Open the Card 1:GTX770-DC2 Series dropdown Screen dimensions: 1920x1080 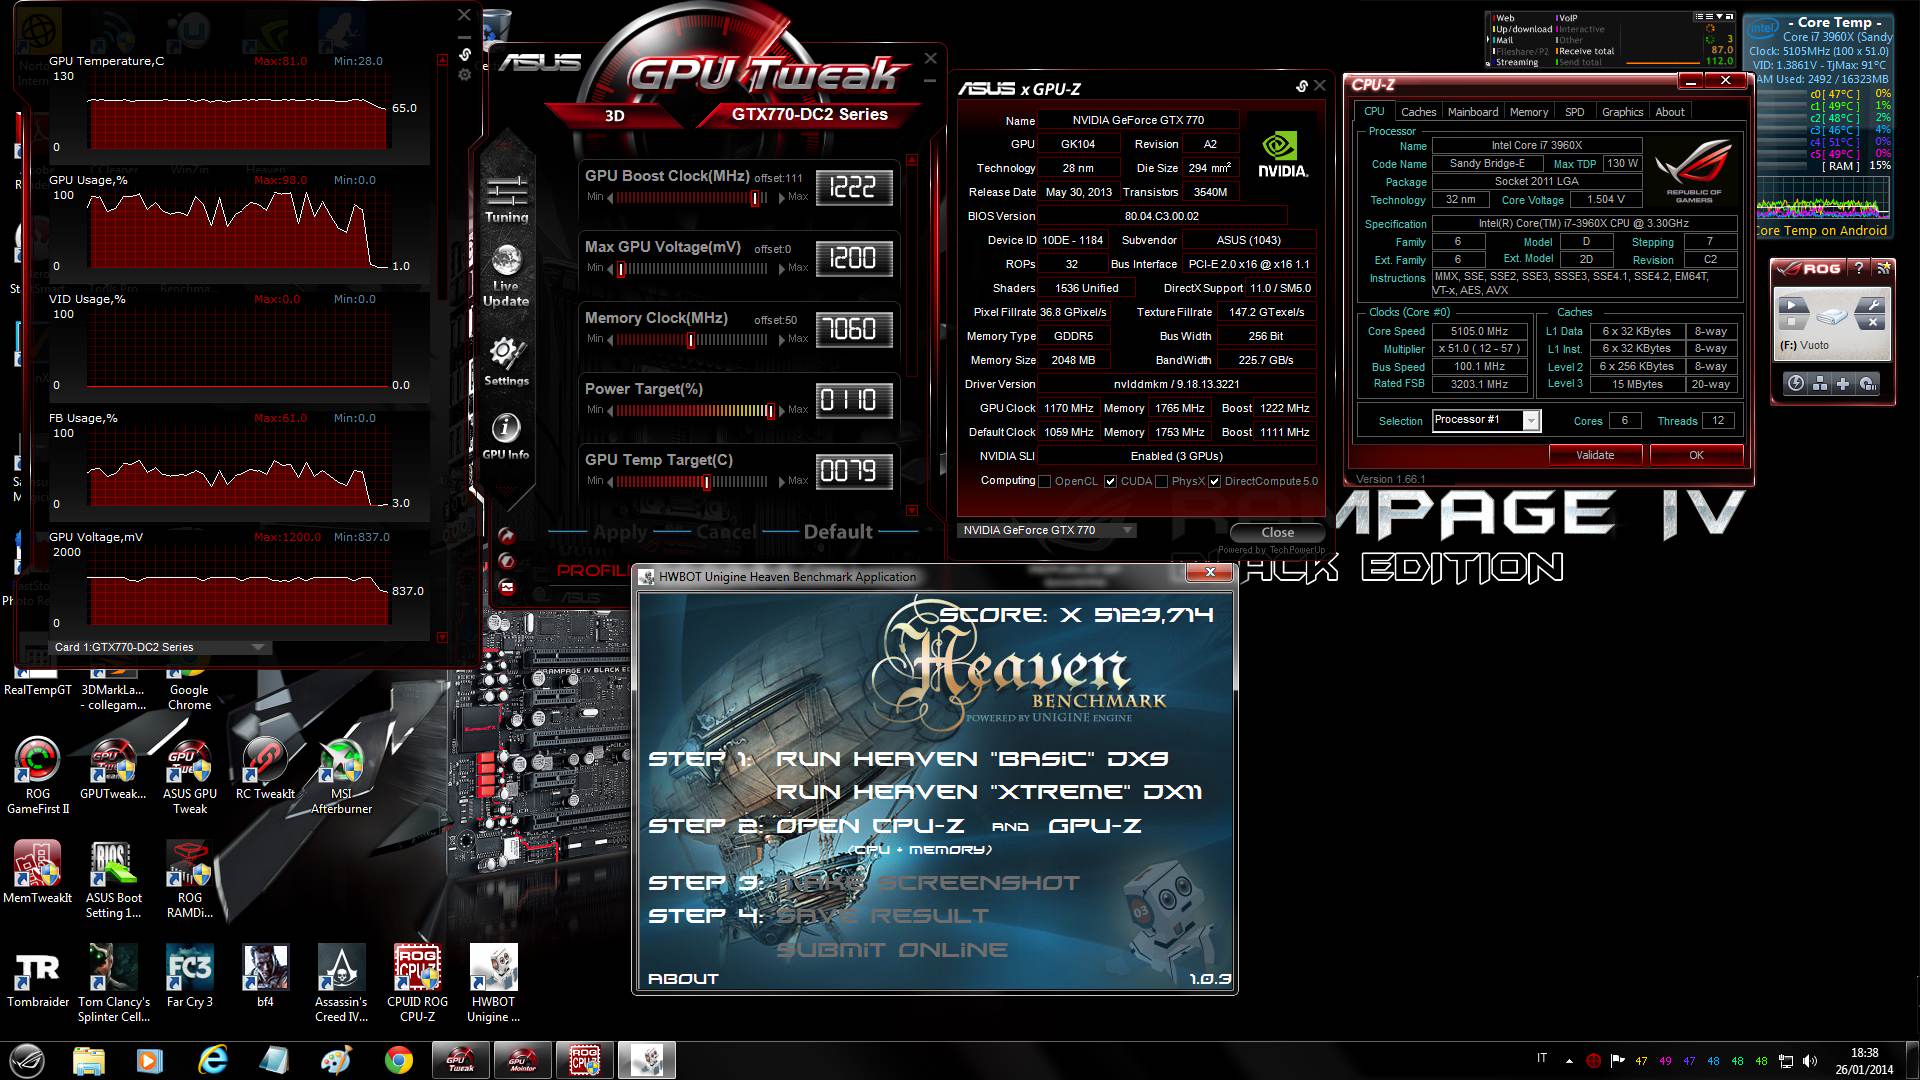pos(160,647)
